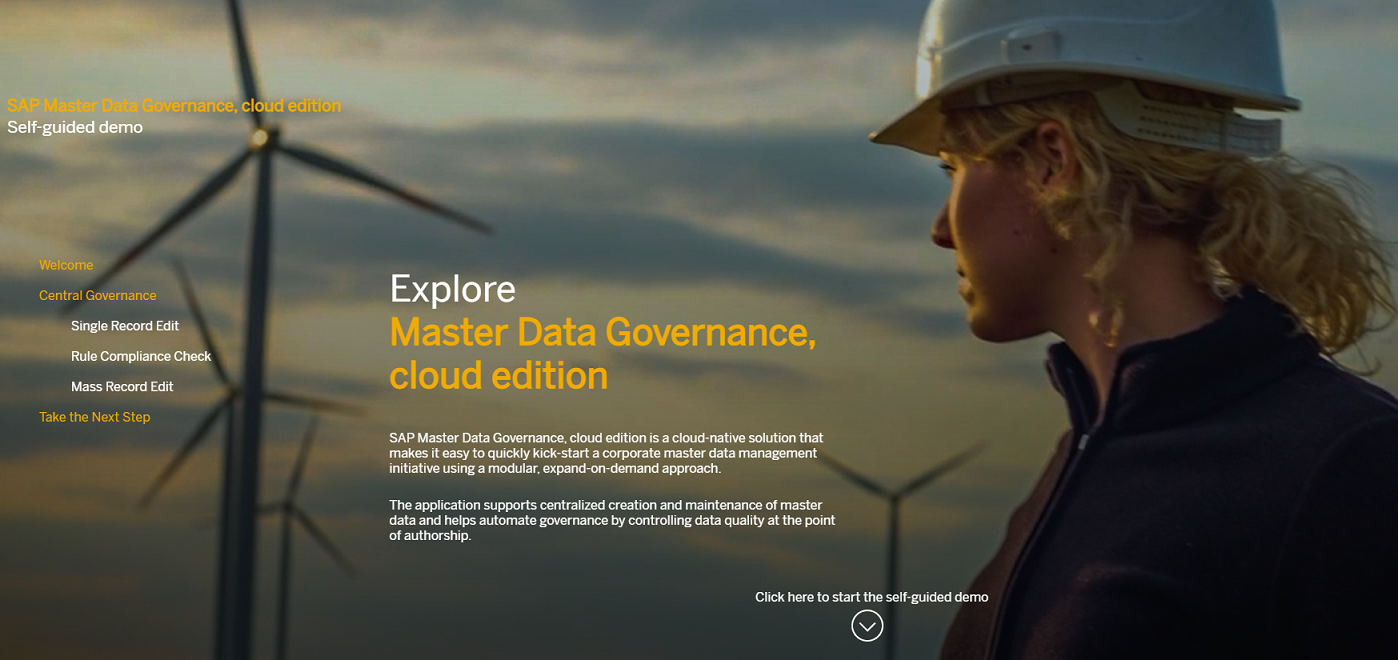Viewport: 1398px width, 660px height.
Task: Click paragraph starting "SAP Master Data Governance, cloud edition is"
Action: click(x=606, y=453)
